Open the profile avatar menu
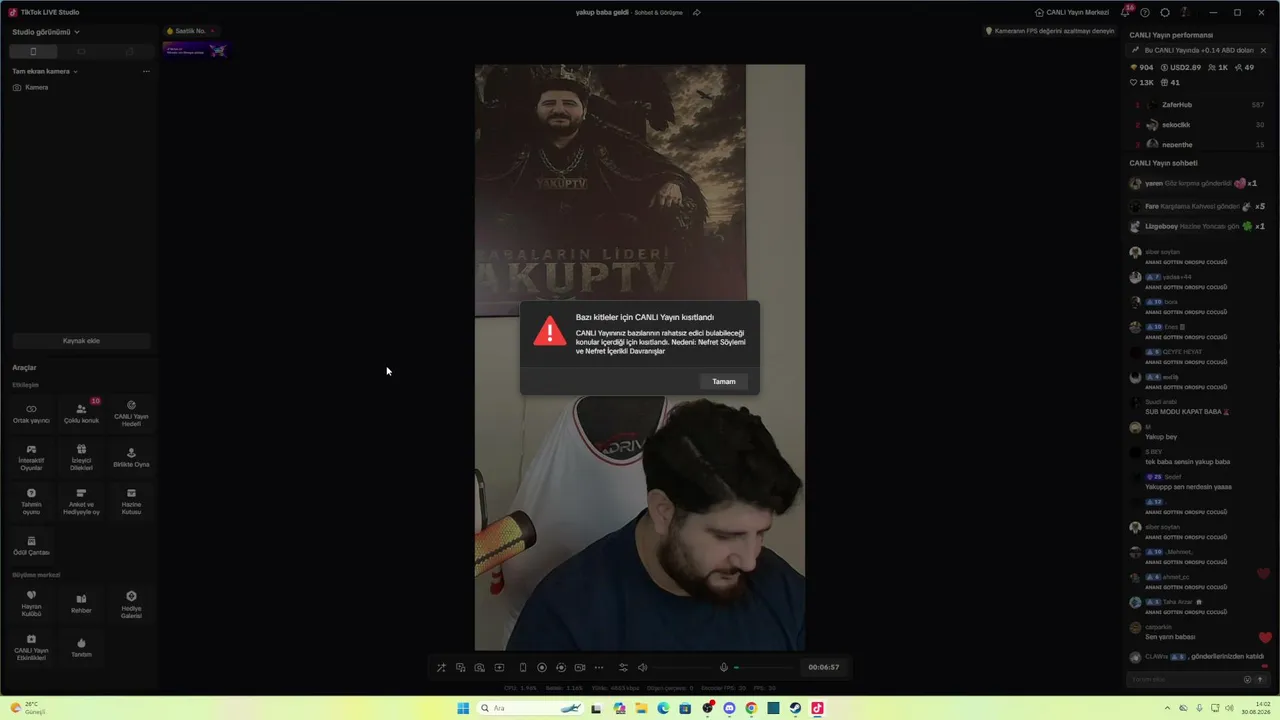The height and width of the screenshot is (720, 1280). [x=1185, y=12]
